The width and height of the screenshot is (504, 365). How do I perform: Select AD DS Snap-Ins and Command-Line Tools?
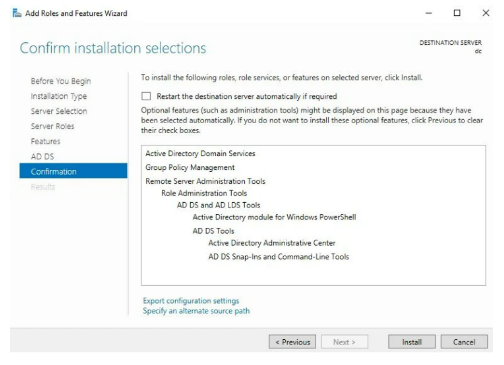point(279,257)
